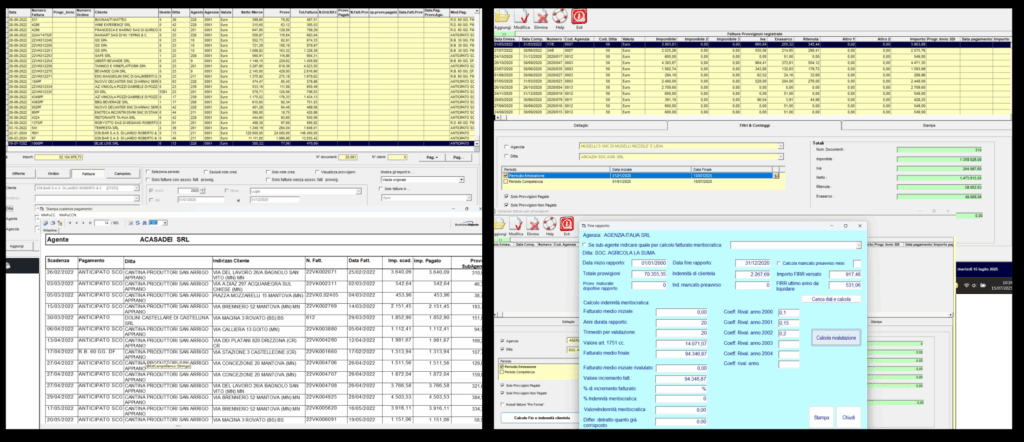The height and width of the screenshot is (442, 1024).
Task: Click Anno year stepper field showing 2025
Action: [x=191, y=190]
